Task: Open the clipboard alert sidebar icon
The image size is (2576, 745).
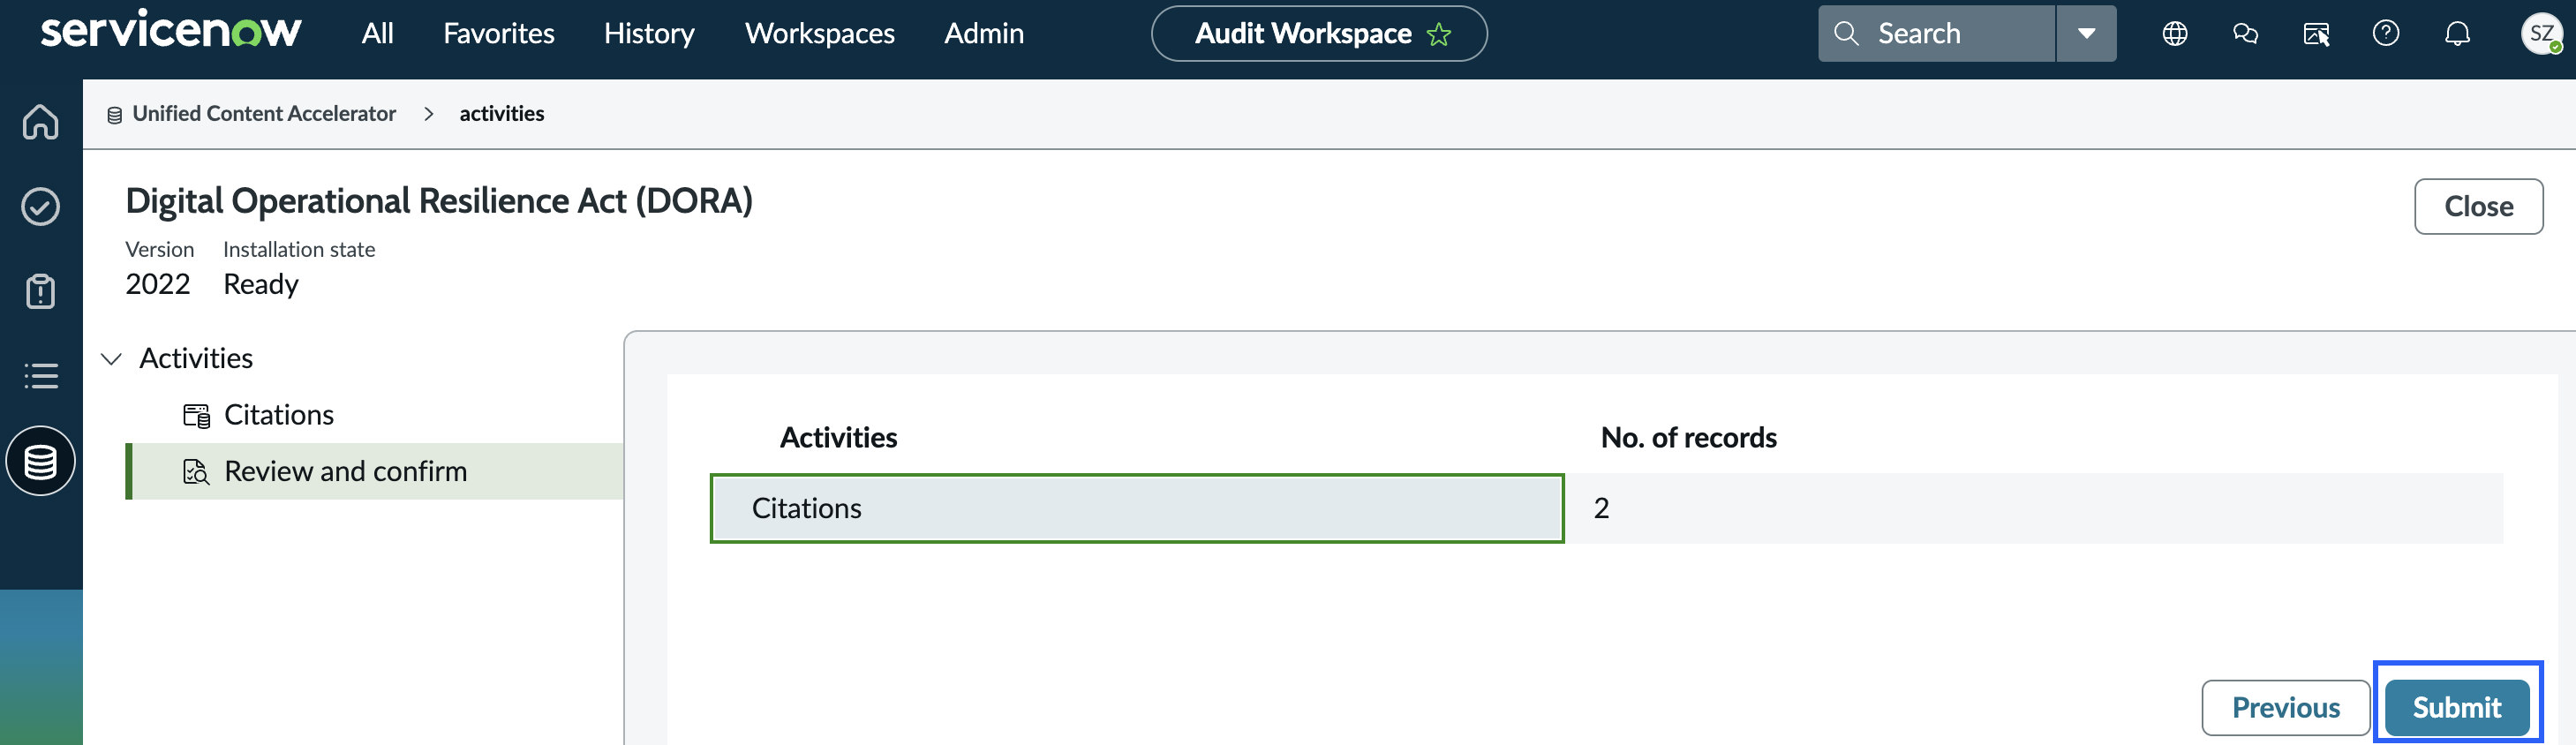Action: [x=41, y=291]
